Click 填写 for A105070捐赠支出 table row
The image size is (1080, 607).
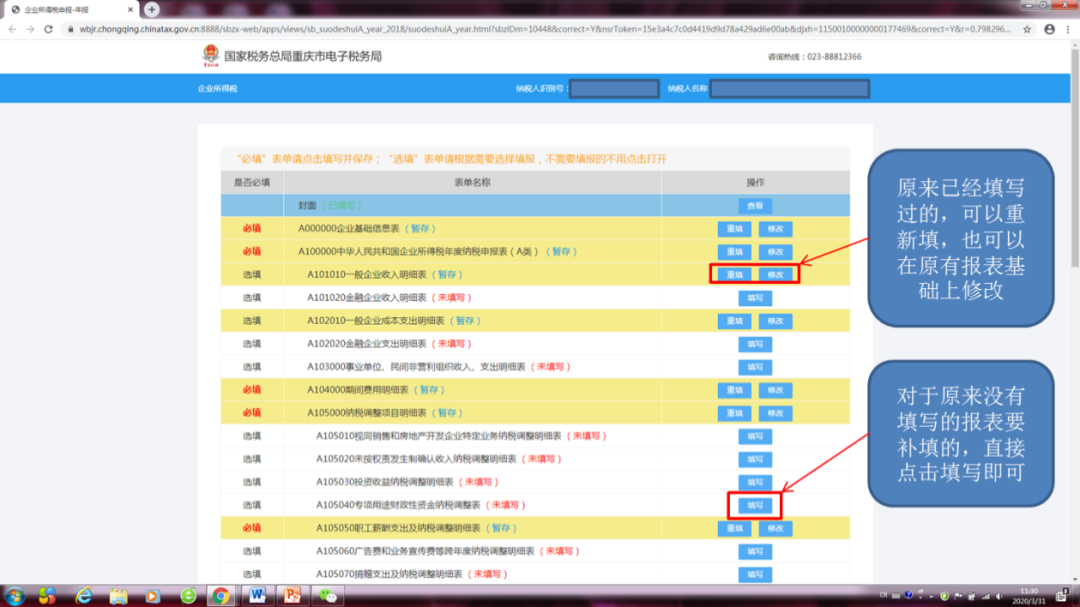755,574
